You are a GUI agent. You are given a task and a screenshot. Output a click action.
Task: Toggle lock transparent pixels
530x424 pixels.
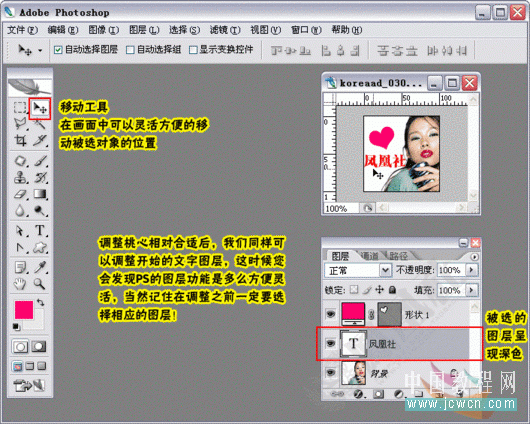click(x=354, y=290)
